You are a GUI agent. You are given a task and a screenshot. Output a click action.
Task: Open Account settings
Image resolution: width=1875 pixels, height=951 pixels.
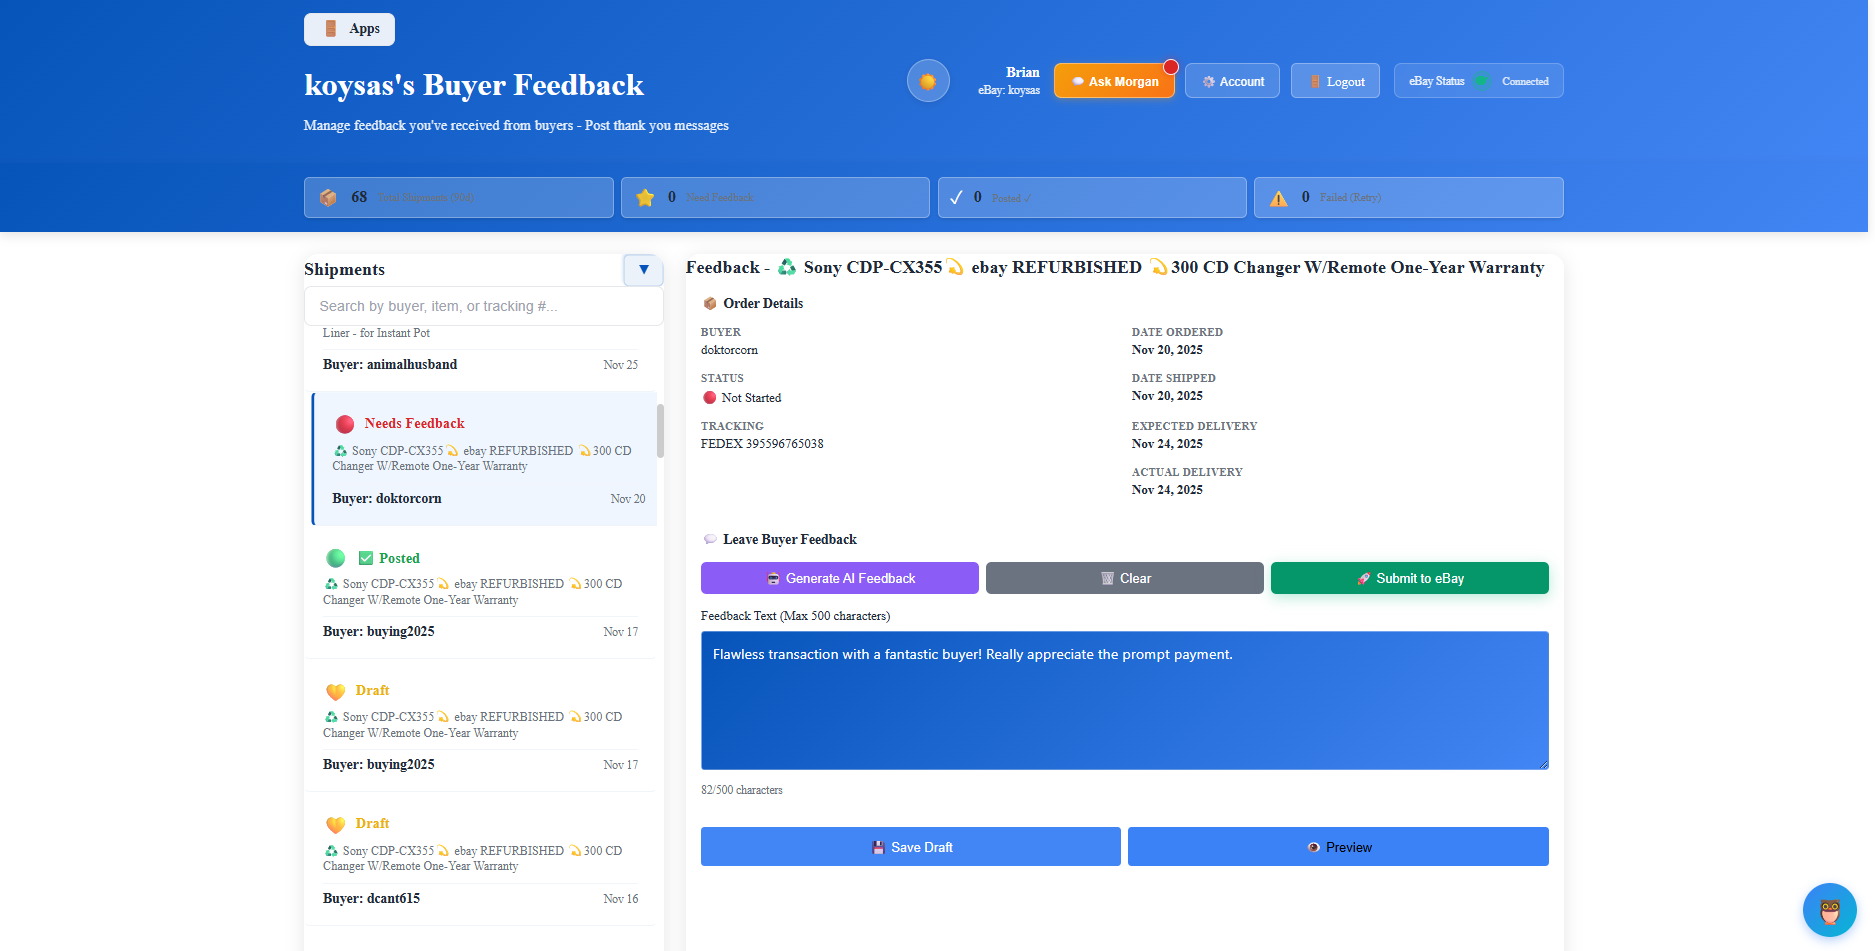[1232, 80]
